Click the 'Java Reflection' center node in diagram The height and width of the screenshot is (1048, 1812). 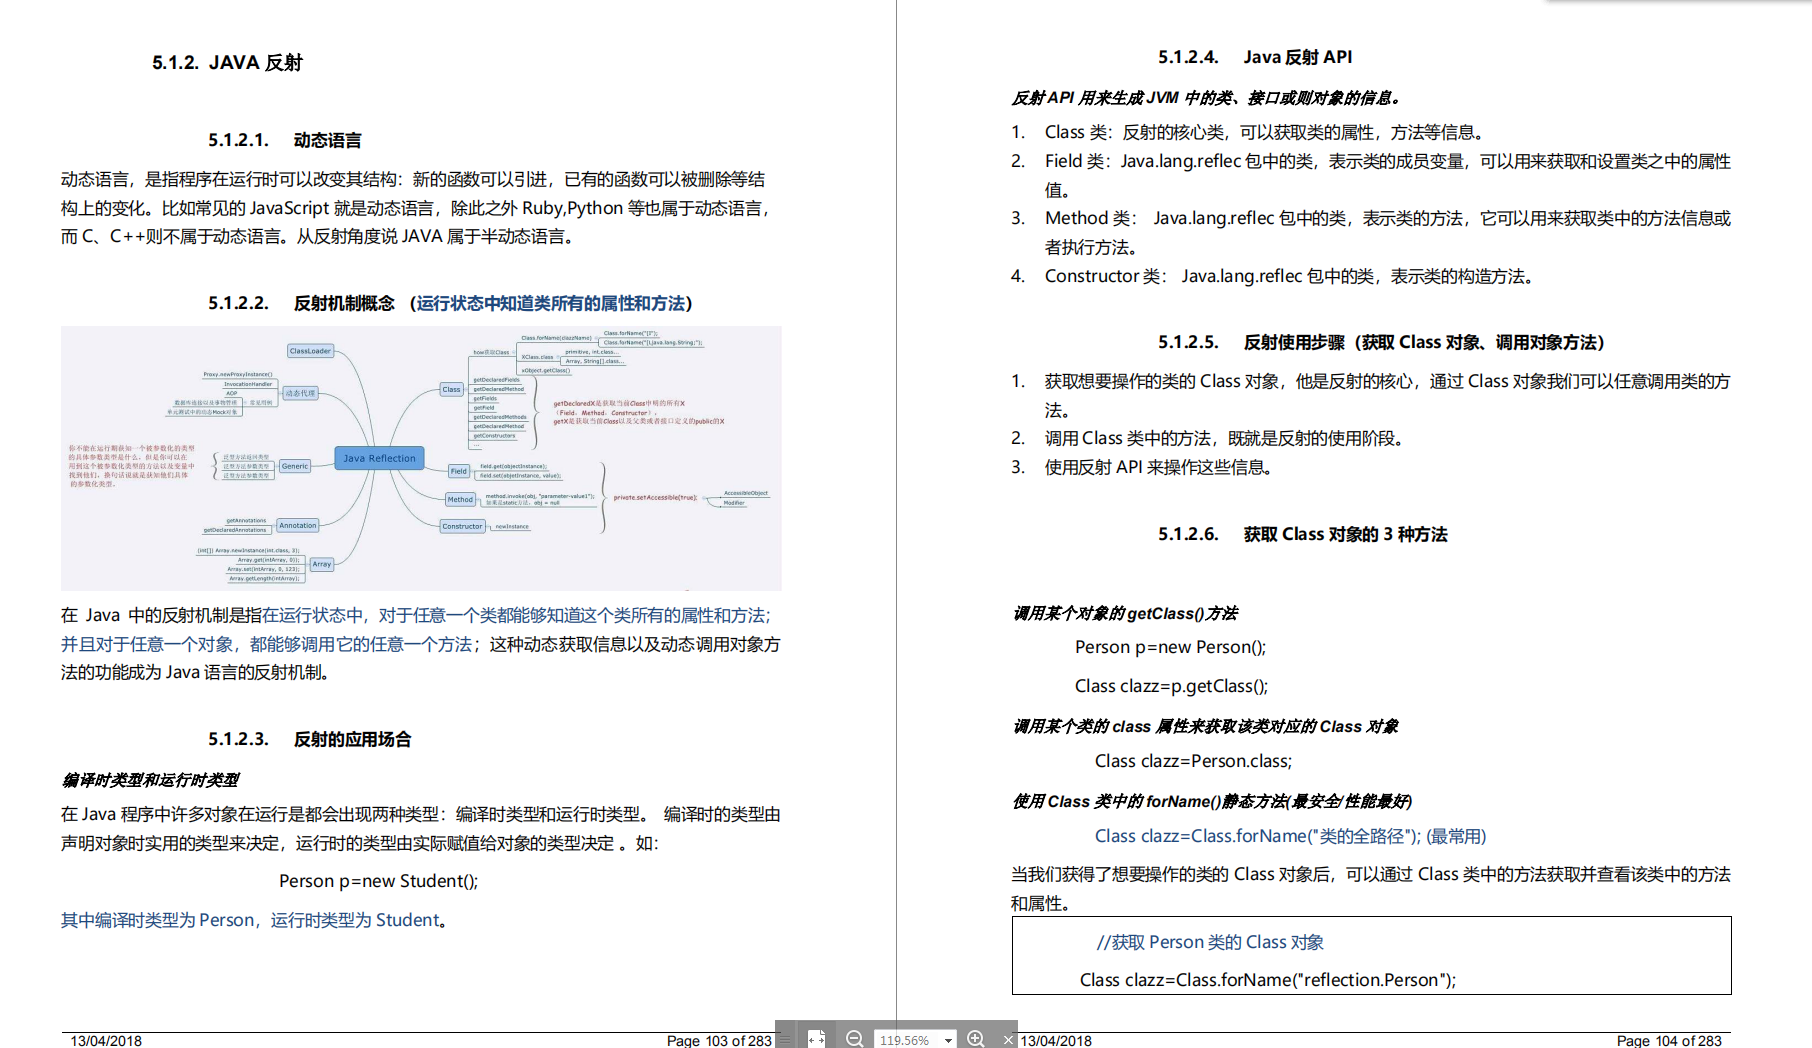(379, 458)
